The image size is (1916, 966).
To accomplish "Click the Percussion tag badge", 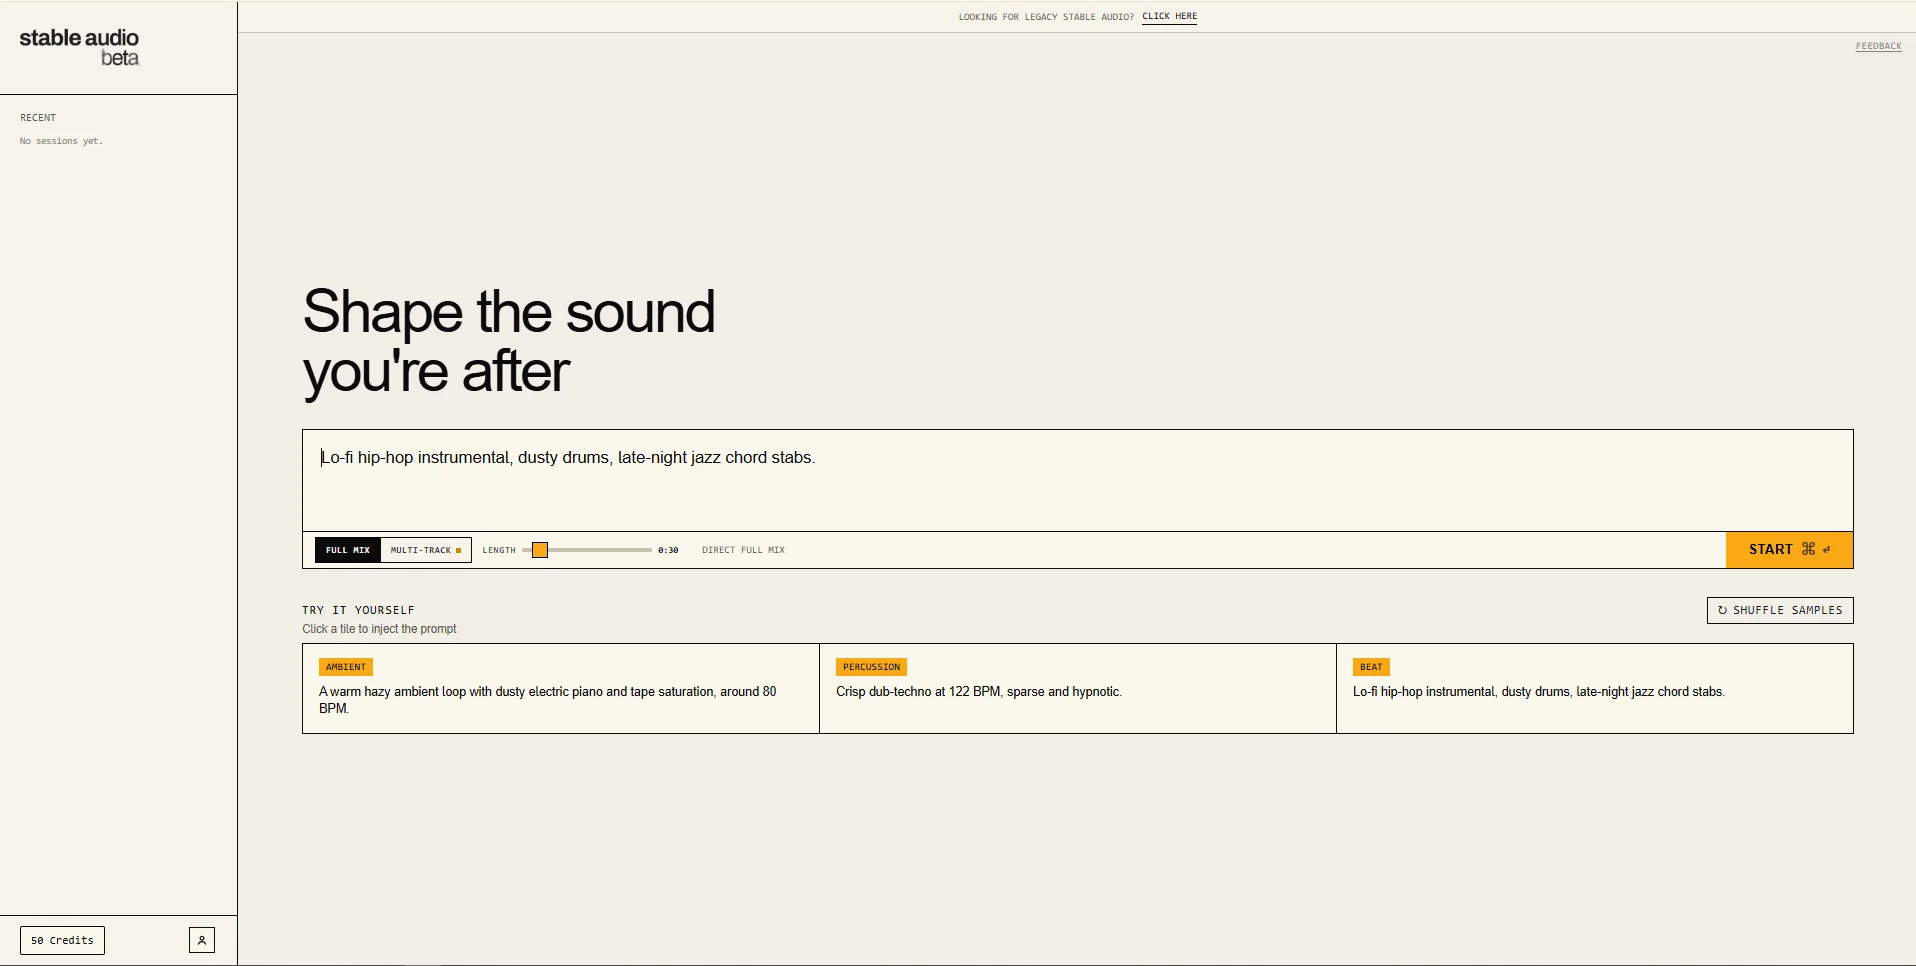I will 871,667.
